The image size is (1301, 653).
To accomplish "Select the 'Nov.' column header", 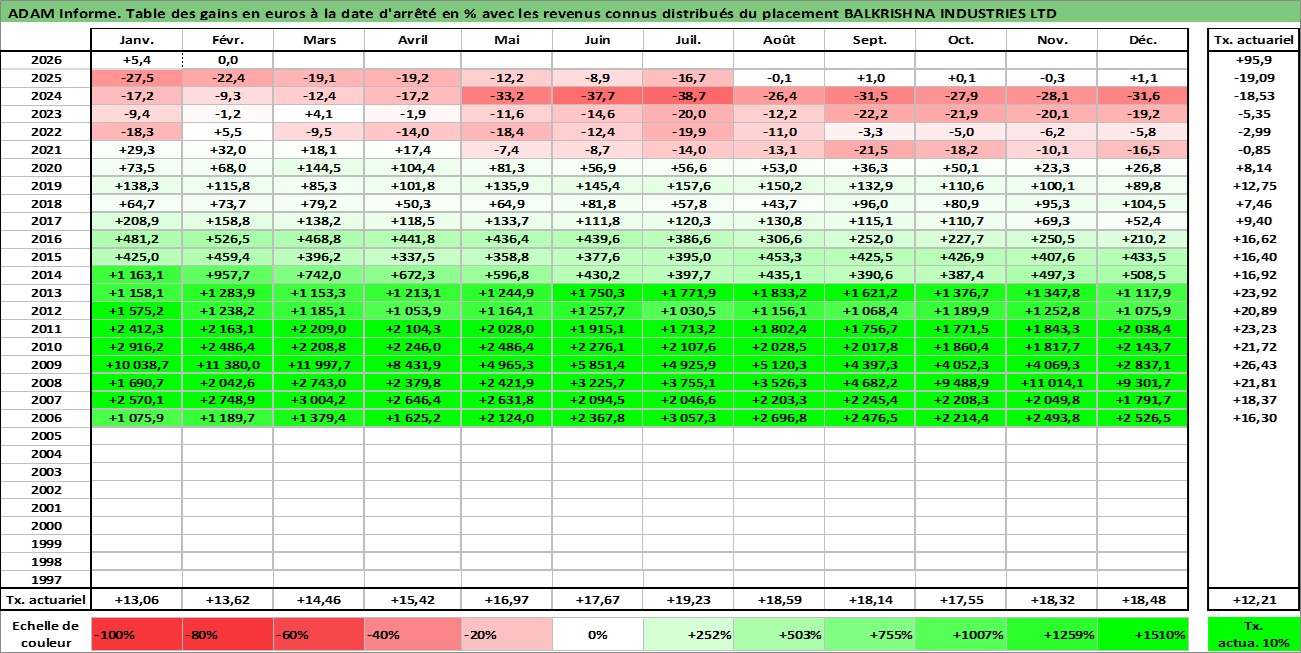I will [x=1052, y=40].
